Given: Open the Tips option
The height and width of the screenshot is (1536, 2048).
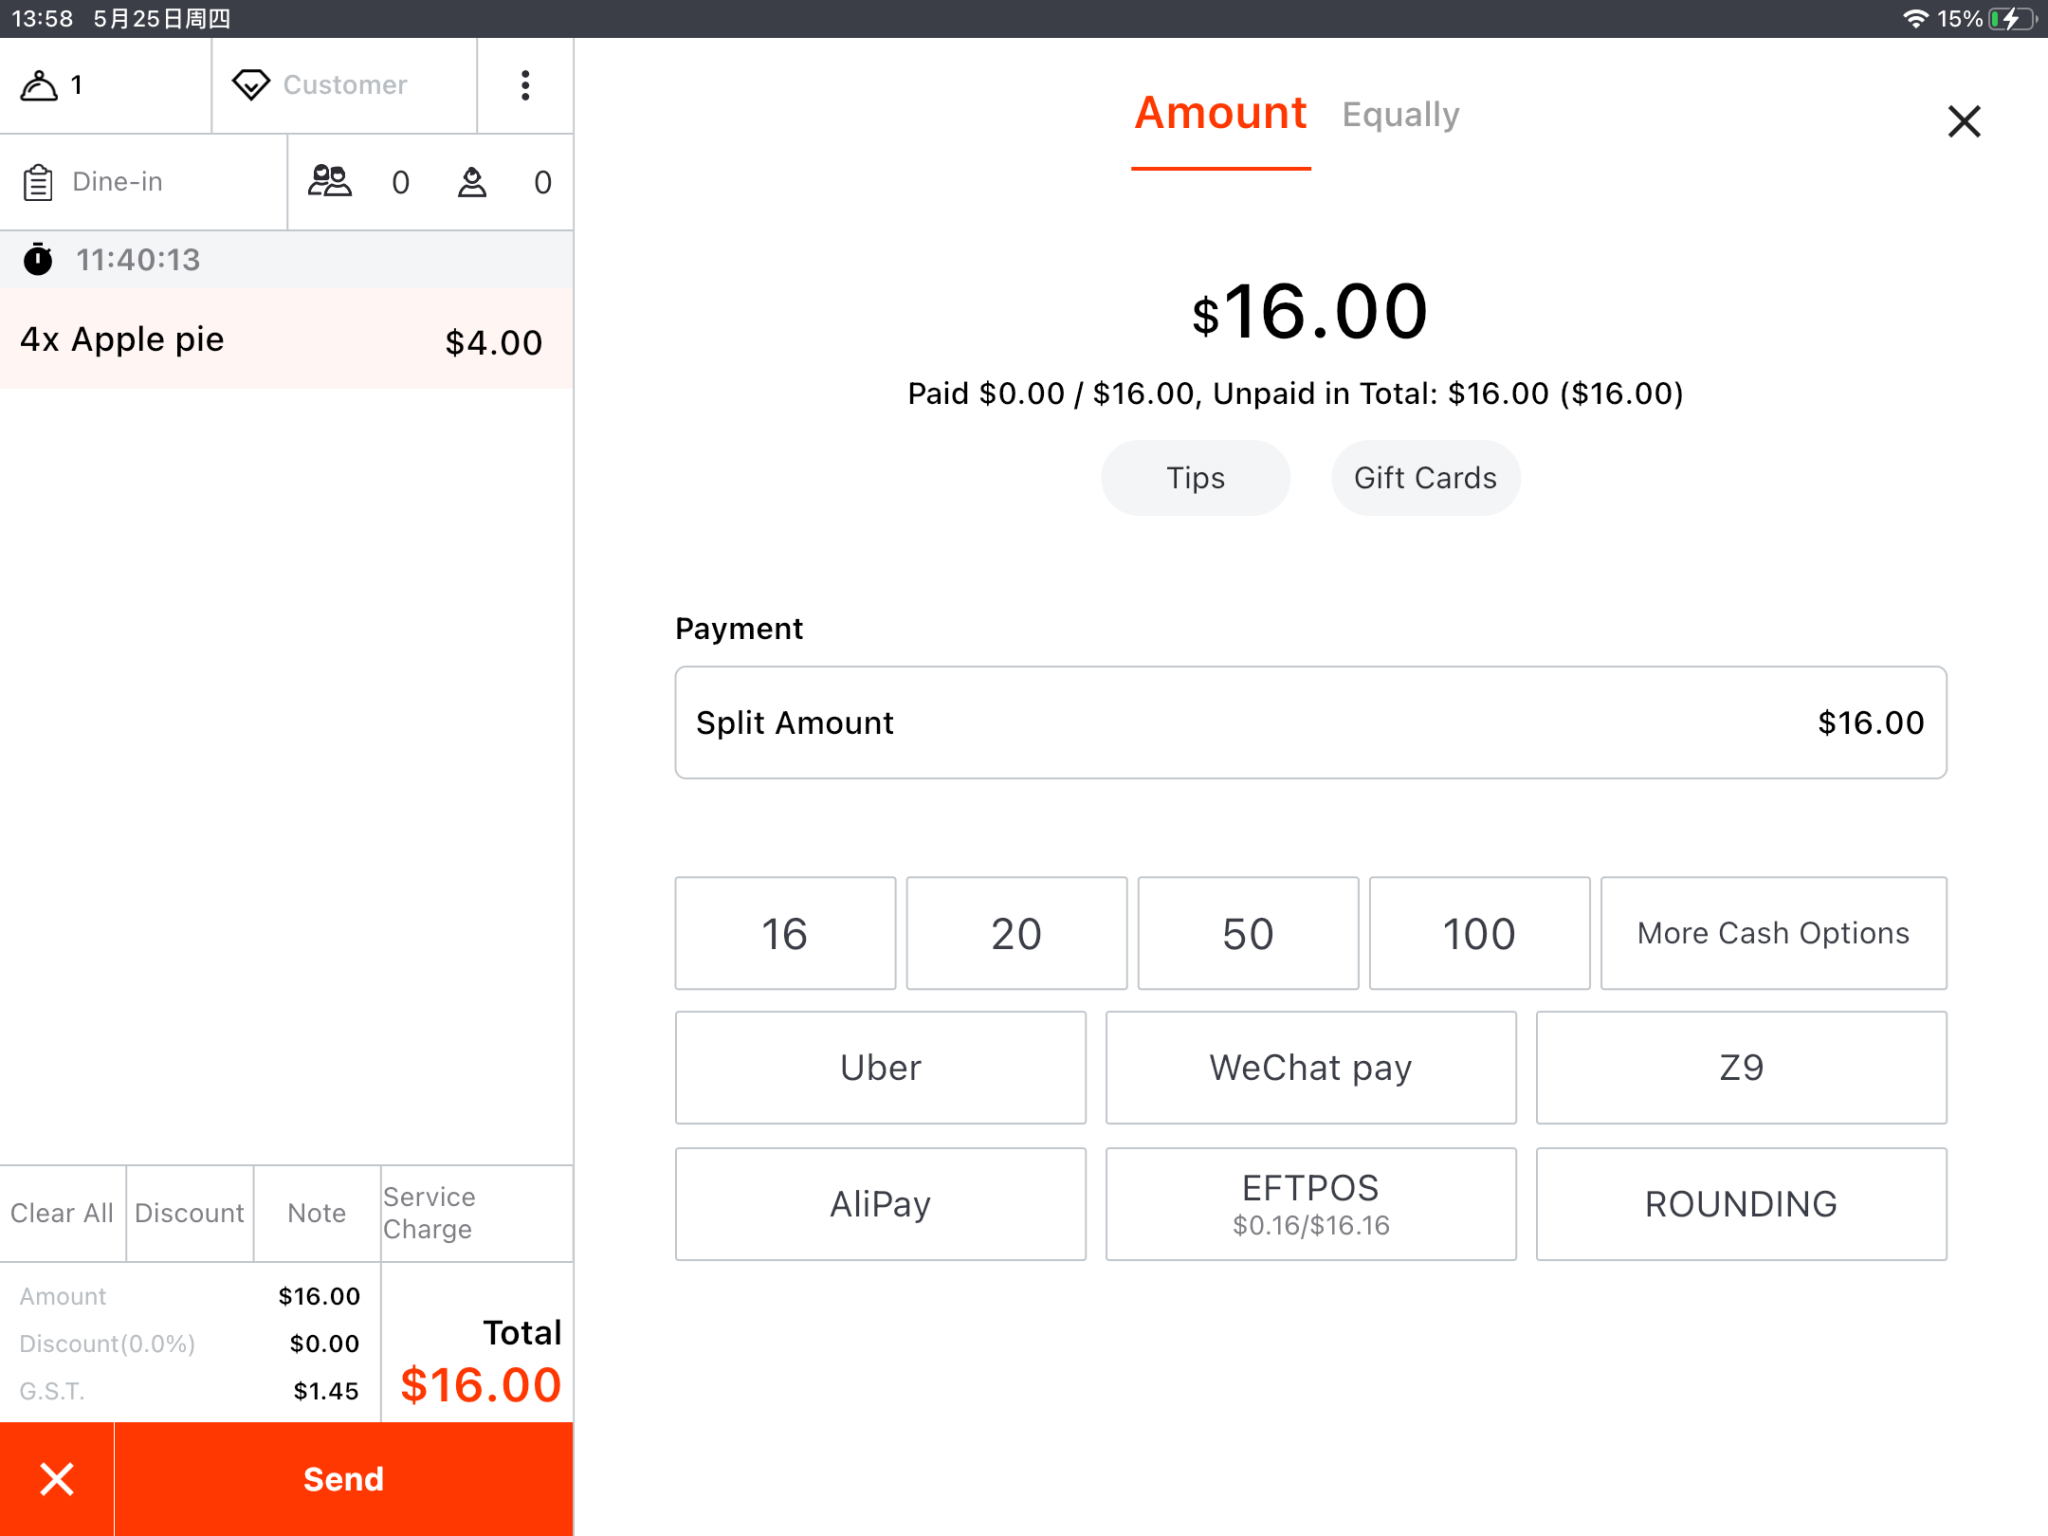Looking at the screenshot, I should (1195, 478).
